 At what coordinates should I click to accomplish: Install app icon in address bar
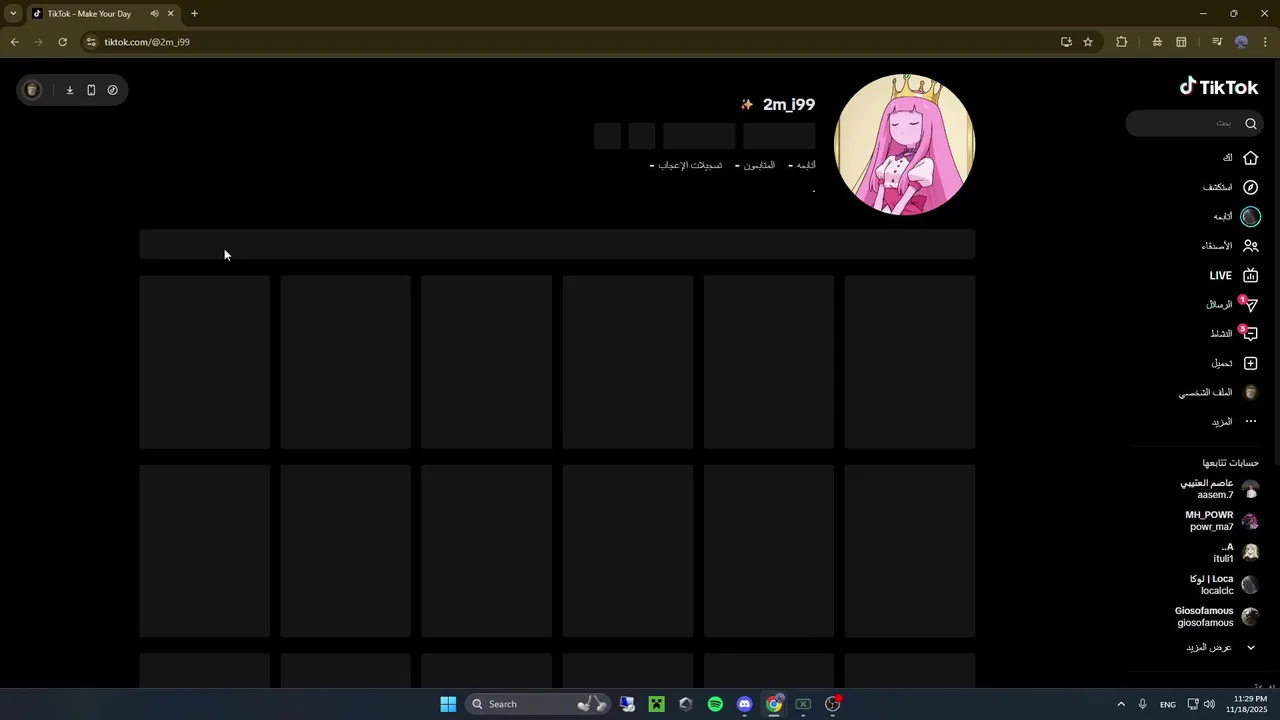[1066, 42]
